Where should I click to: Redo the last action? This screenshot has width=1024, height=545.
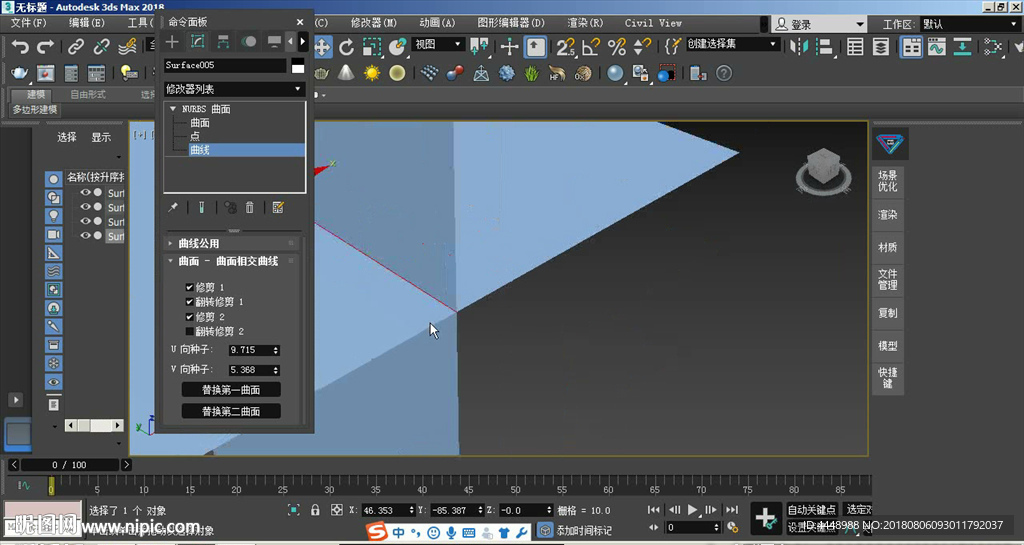45,47
